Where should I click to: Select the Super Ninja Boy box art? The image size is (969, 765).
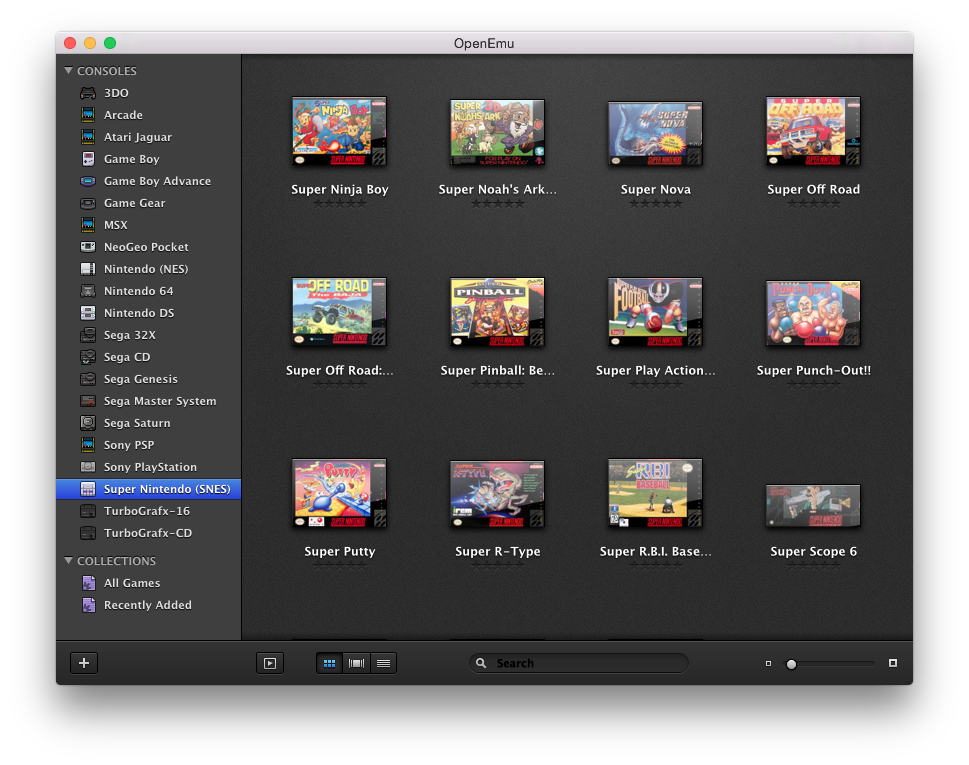coord(339,131)
